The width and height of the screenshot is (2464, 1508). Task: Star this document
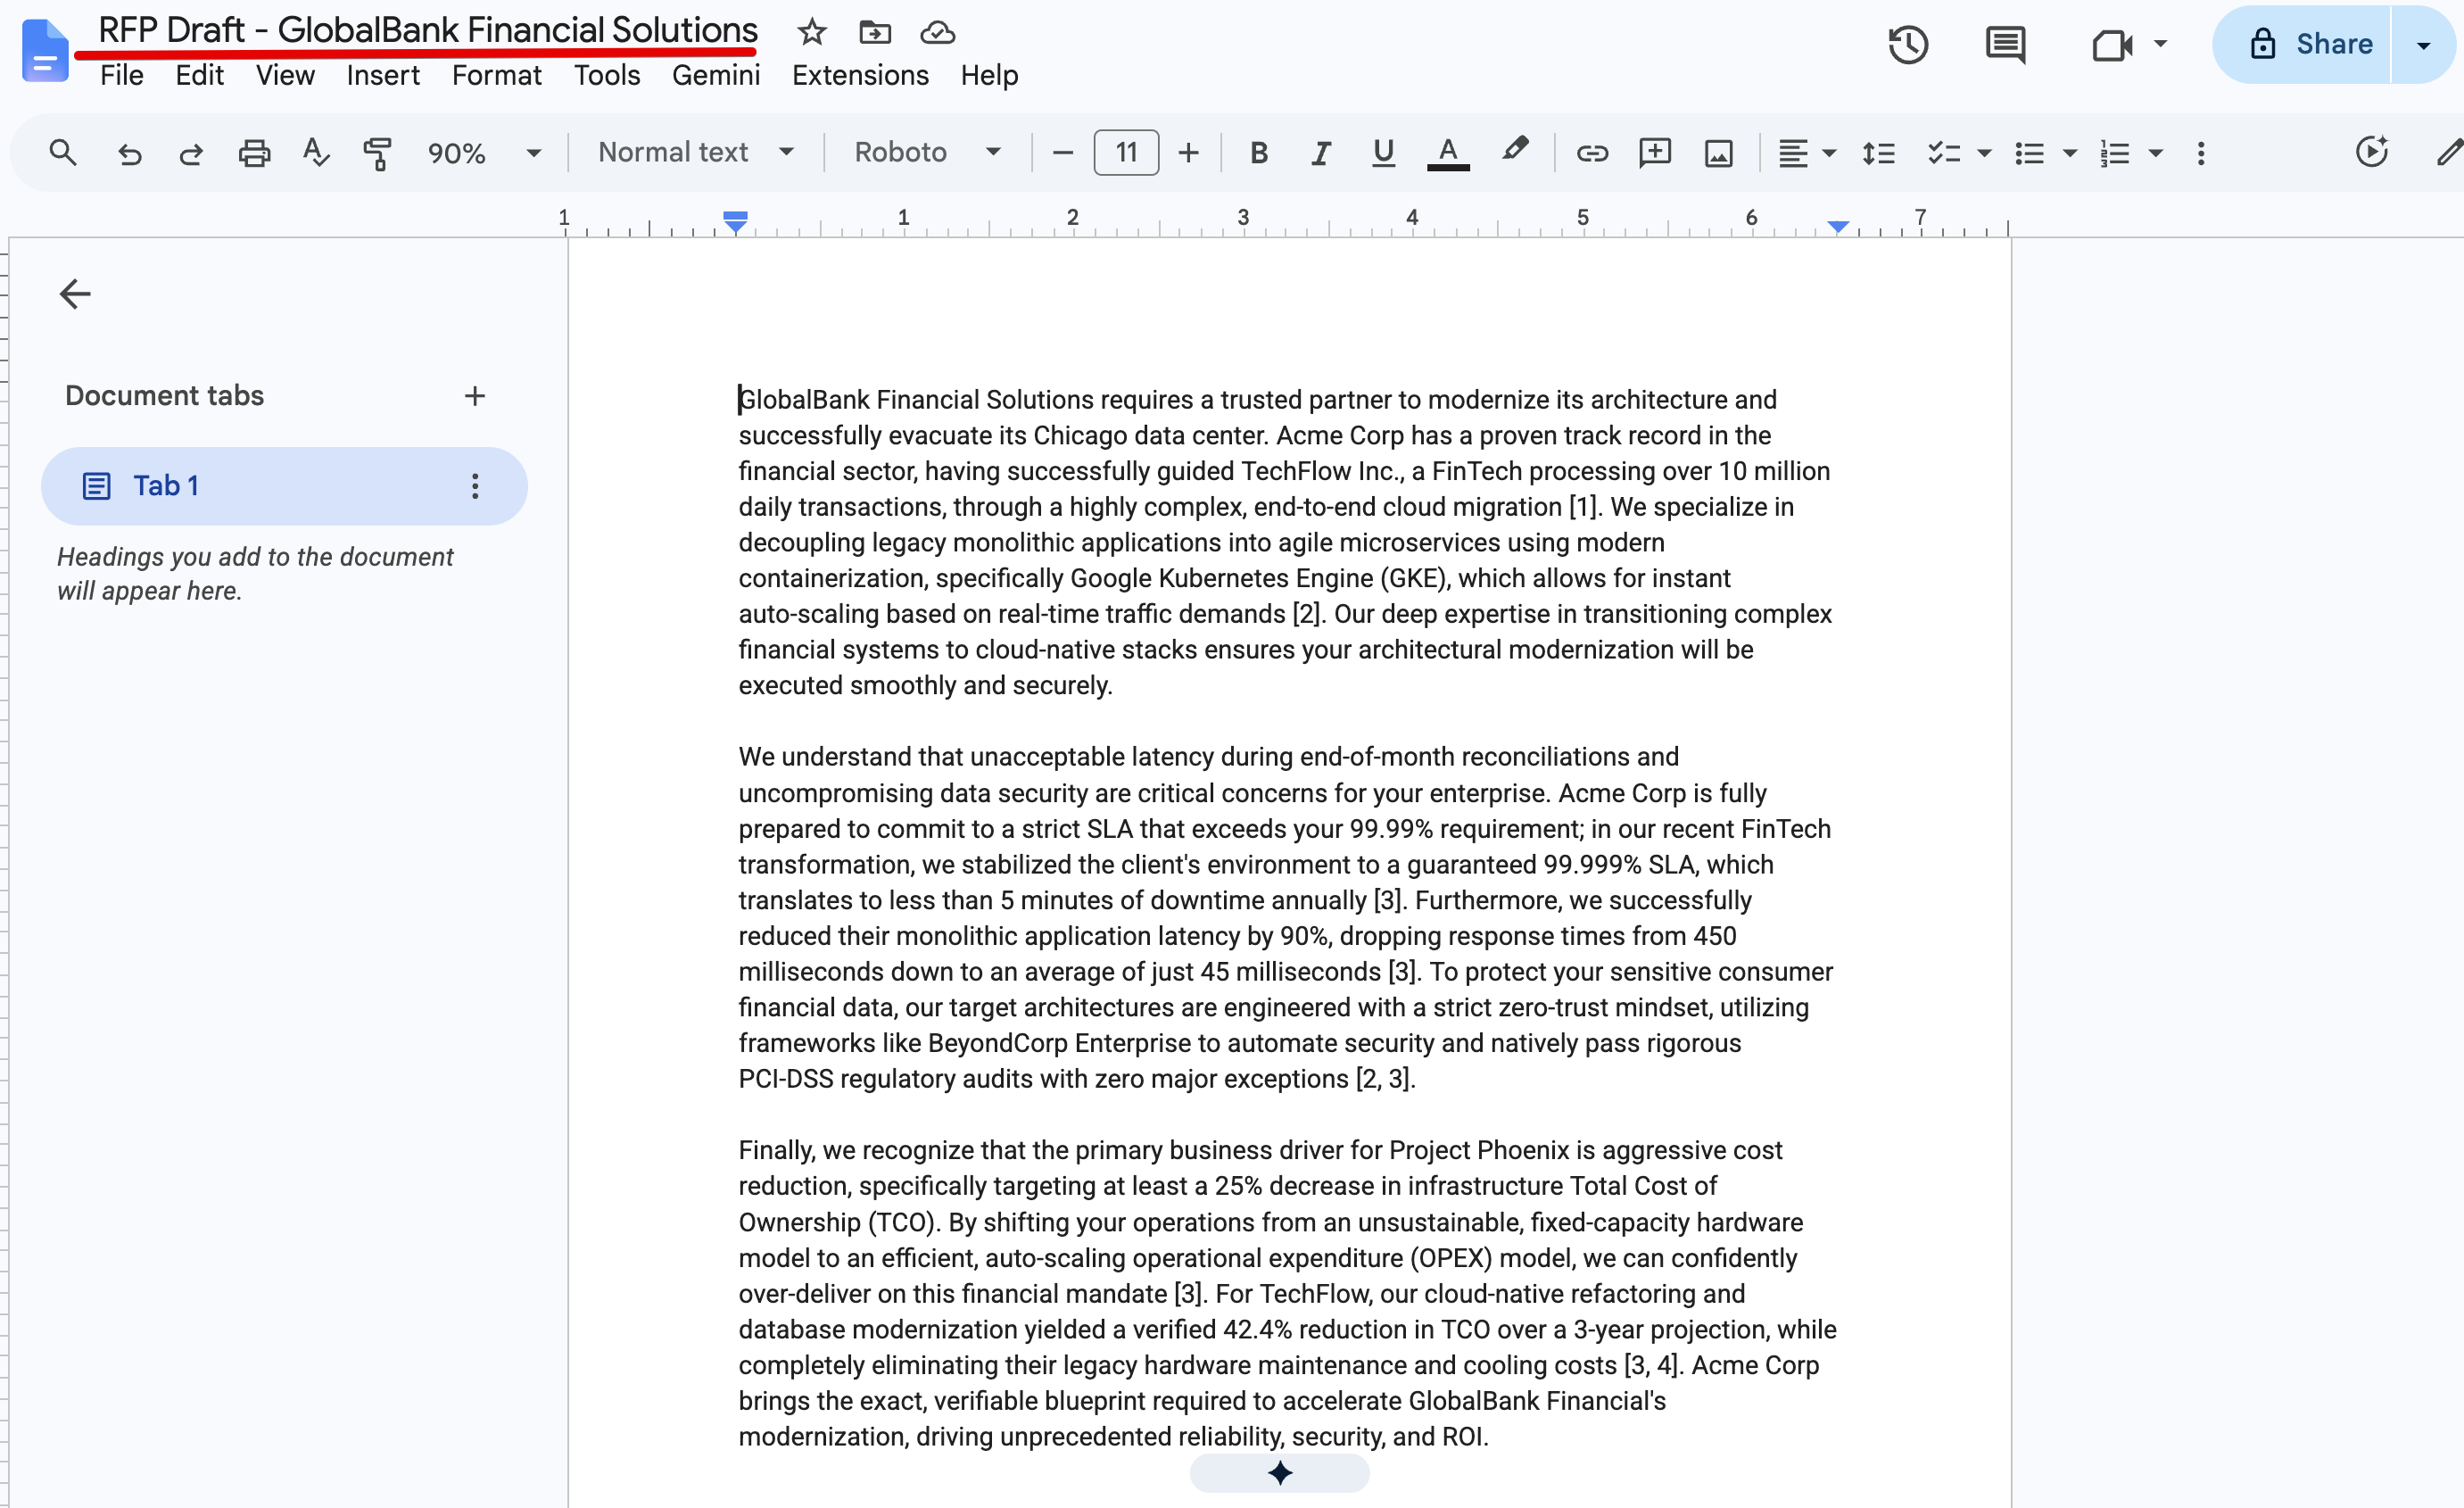coord(811,32)
